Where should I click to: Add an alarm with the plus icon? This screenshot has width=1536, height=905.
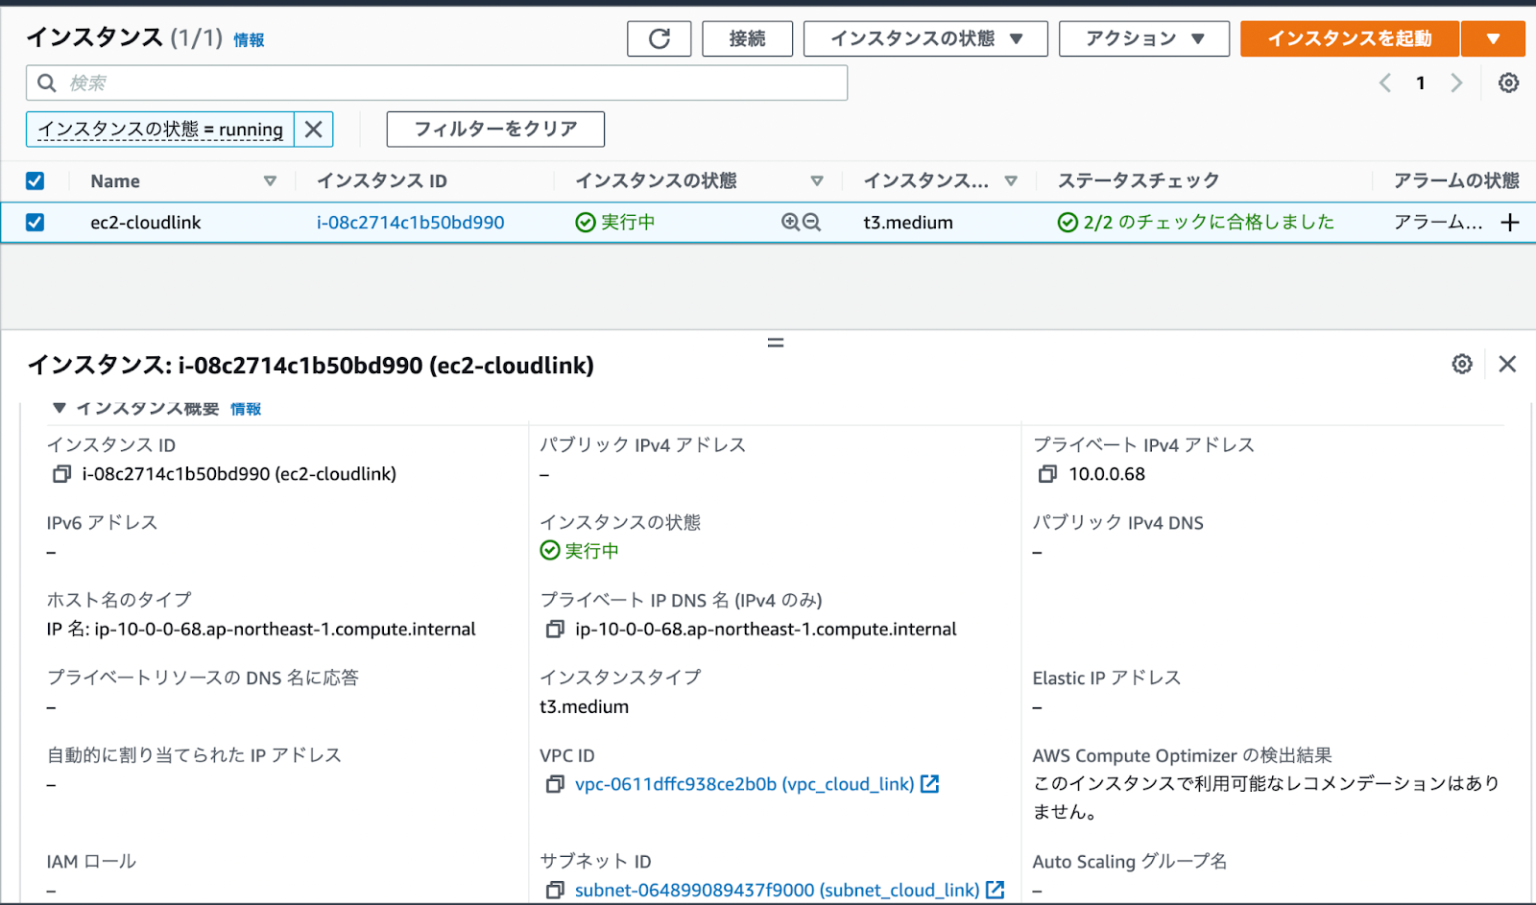tap(1510, 222)
